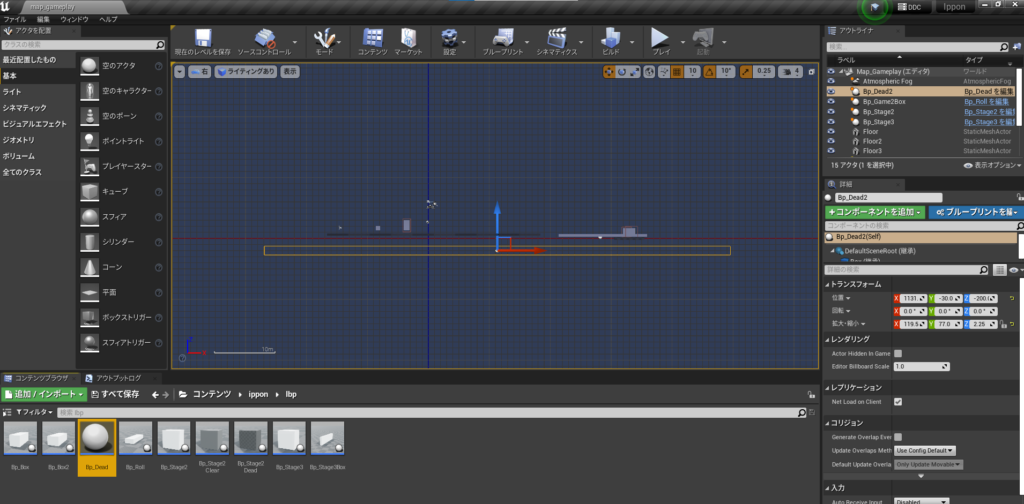The width and height of the screenshot is (1024, 504).
Task: Open the Update Overlaps Method dropdown
Action: point(925,450)
